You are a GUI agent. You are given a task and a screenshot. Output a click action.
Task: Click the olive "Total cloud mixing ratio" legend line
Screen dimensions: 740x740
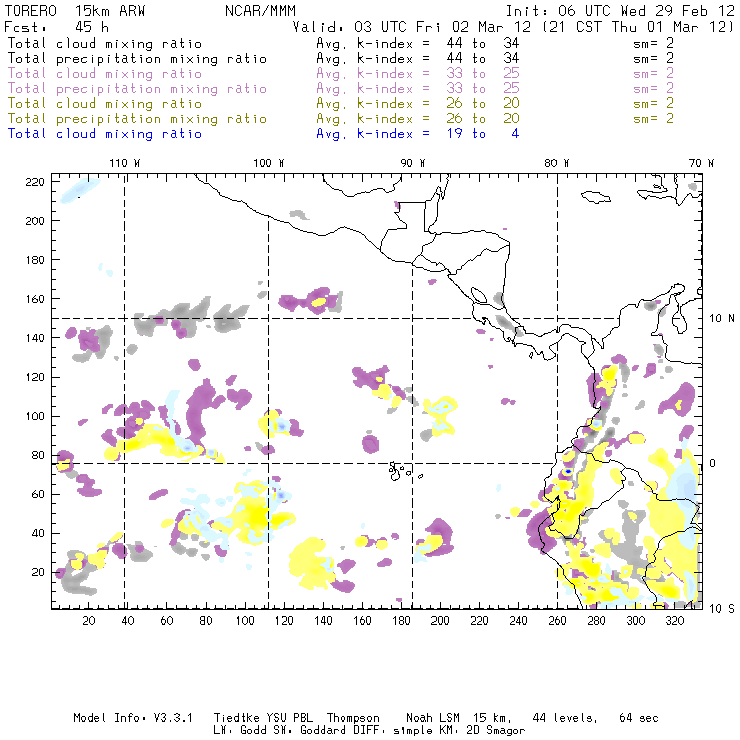coord(105,104)
